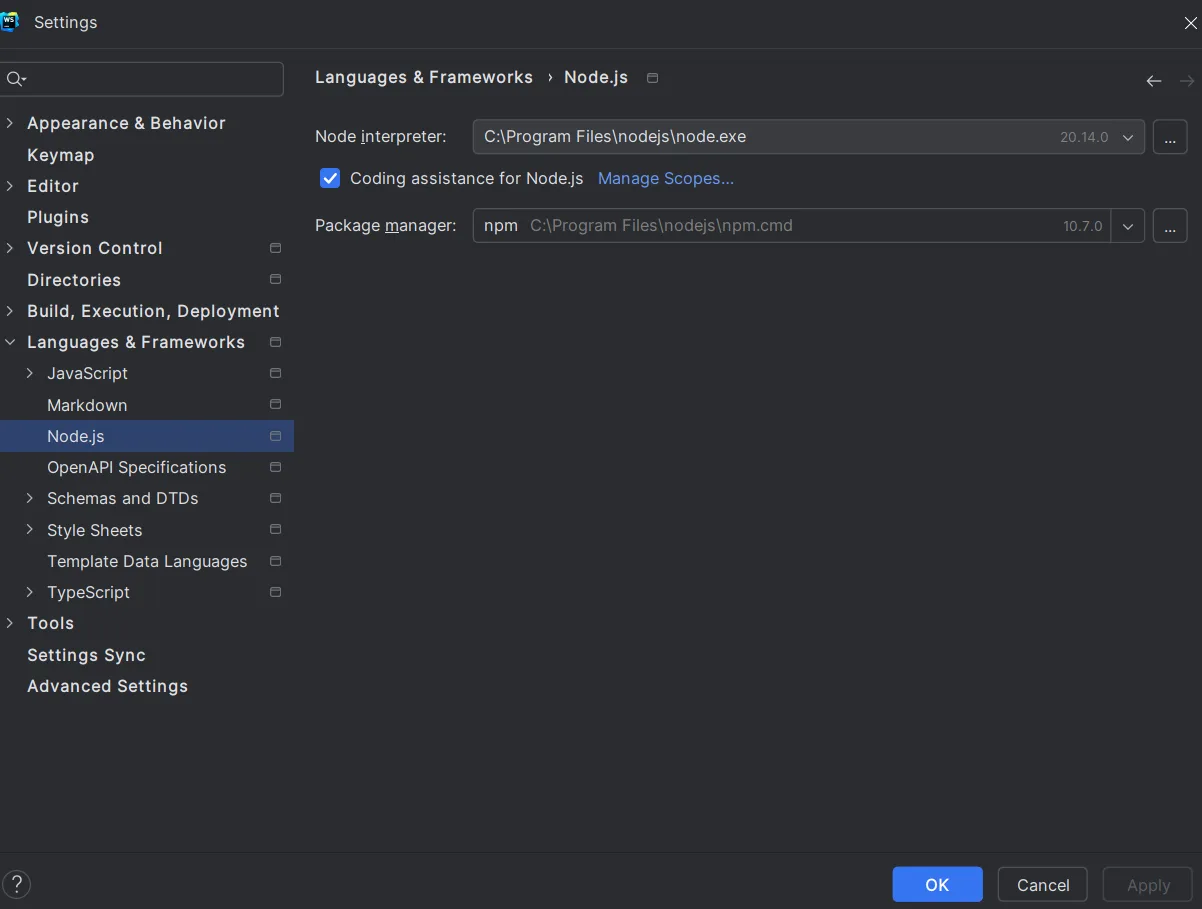
Task: Click project-level icon next to Style Sheets
Action: pos(276,529)
